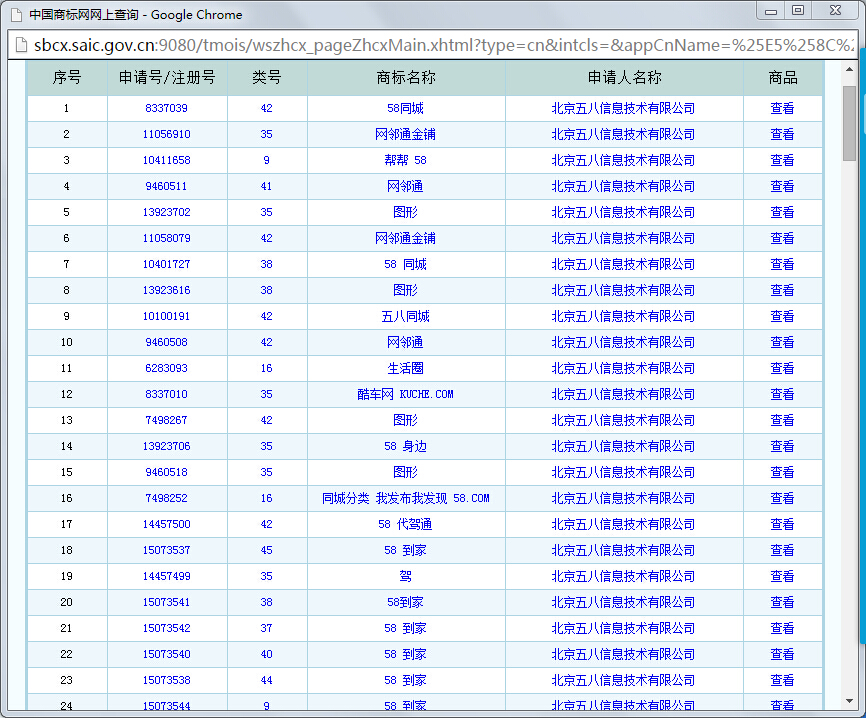
Task: Click trademark name 帮帮 58
Action: pos(405,160)
